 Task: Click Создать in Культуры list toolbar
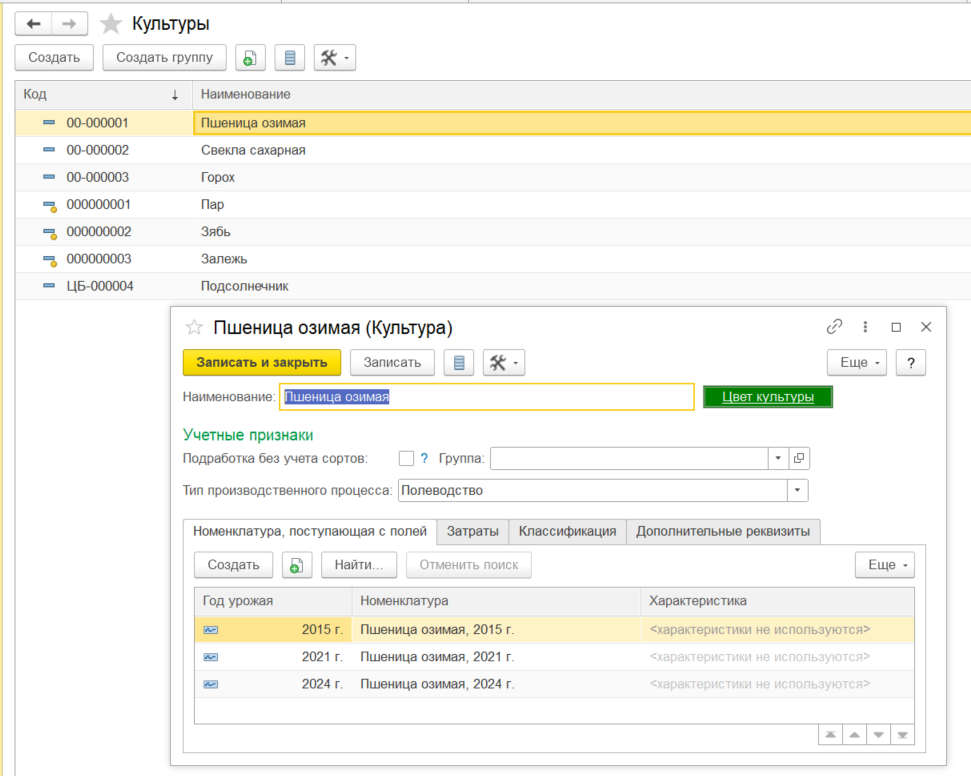pyautogui.click(x=54, y=58)
